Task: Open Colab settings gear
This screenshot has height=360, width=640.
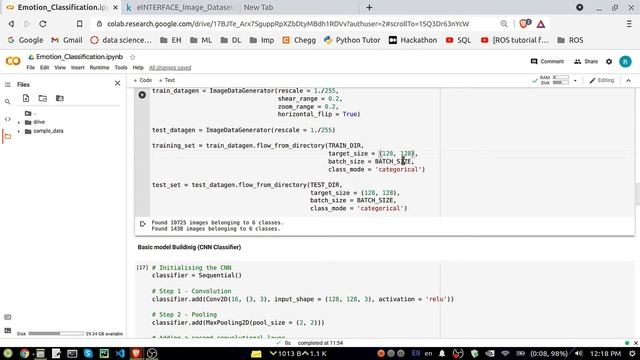Action: coord(609,62)
